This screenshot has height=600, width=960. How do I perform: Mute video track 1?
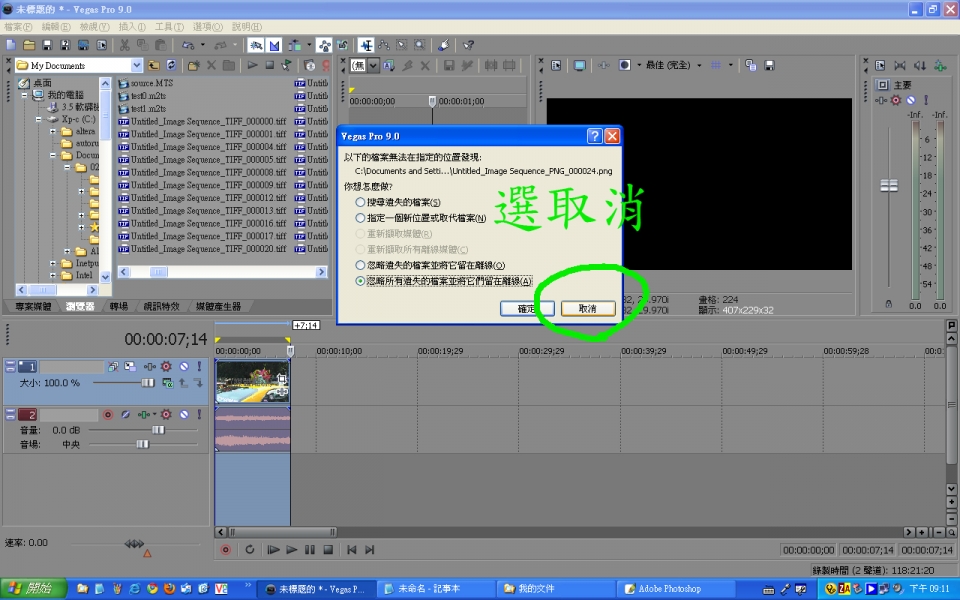(183, 367)
